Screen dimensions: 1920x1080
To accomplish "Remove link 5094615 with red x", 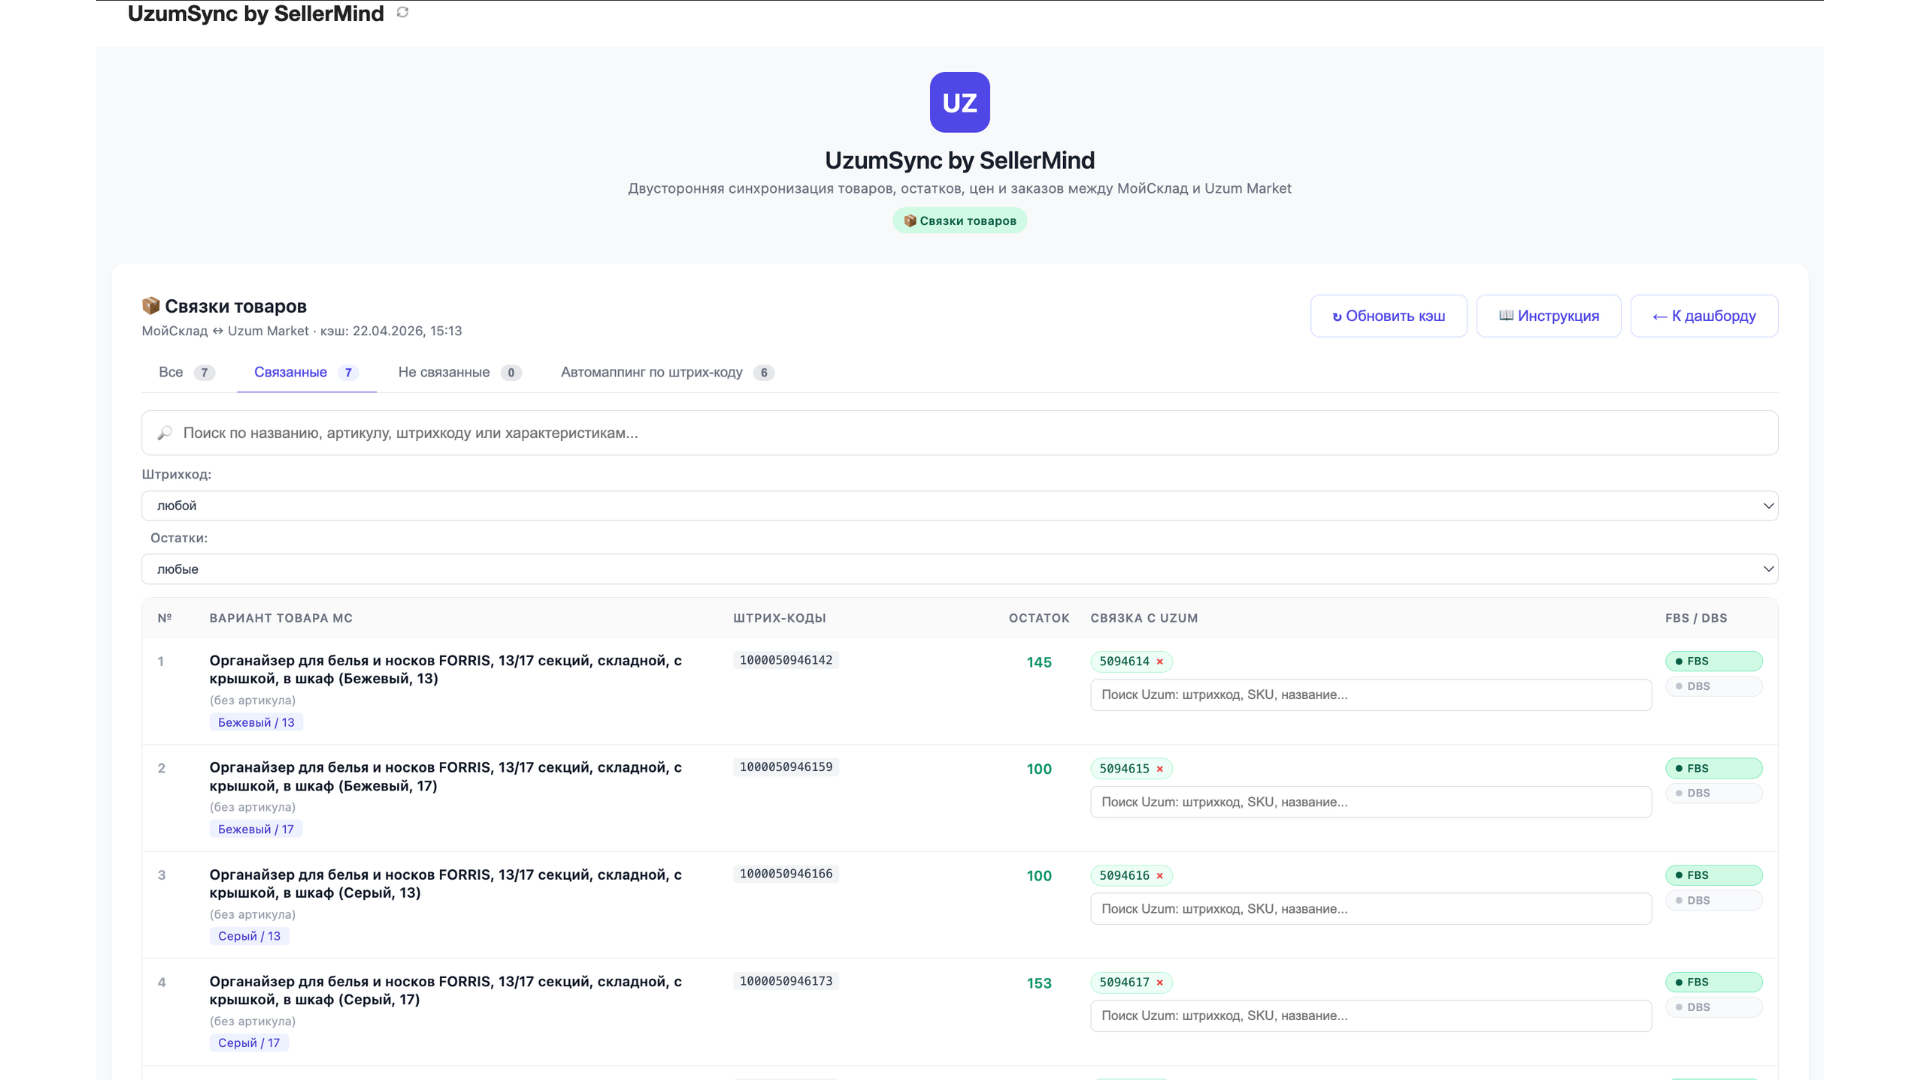I will [x=1160, y=769].
